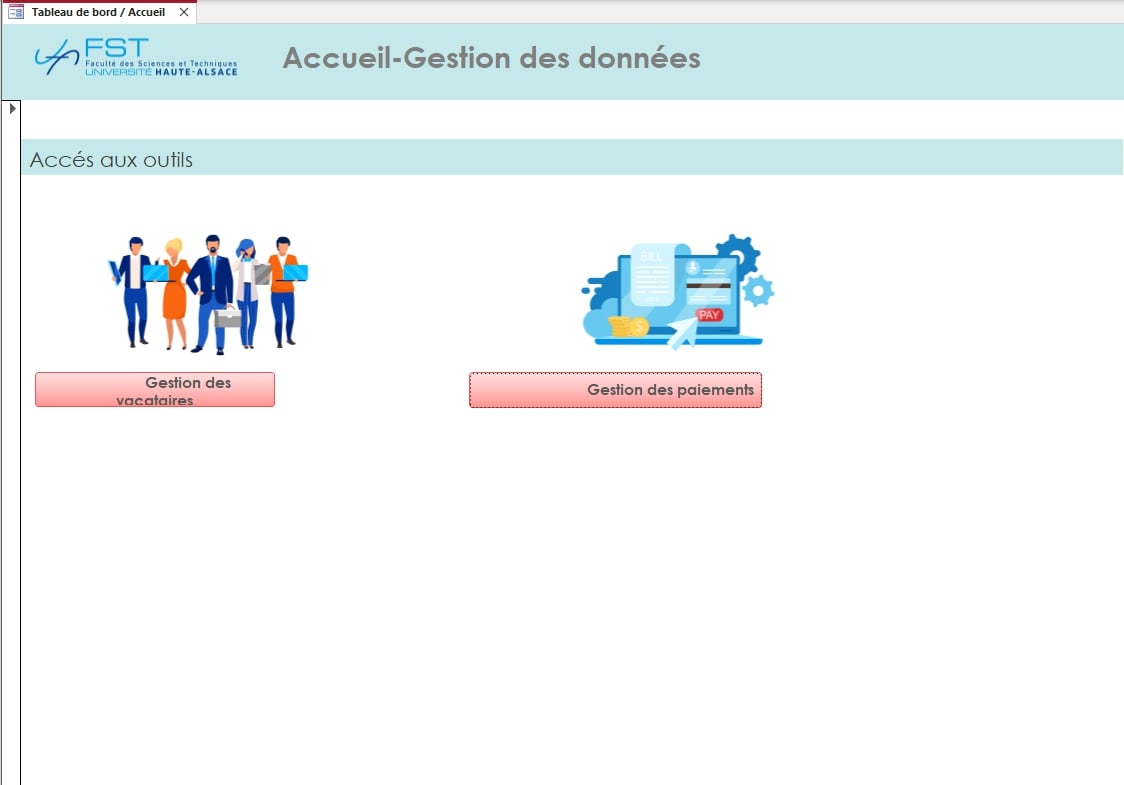Click the Accés aux outils section header

(111, 160)
